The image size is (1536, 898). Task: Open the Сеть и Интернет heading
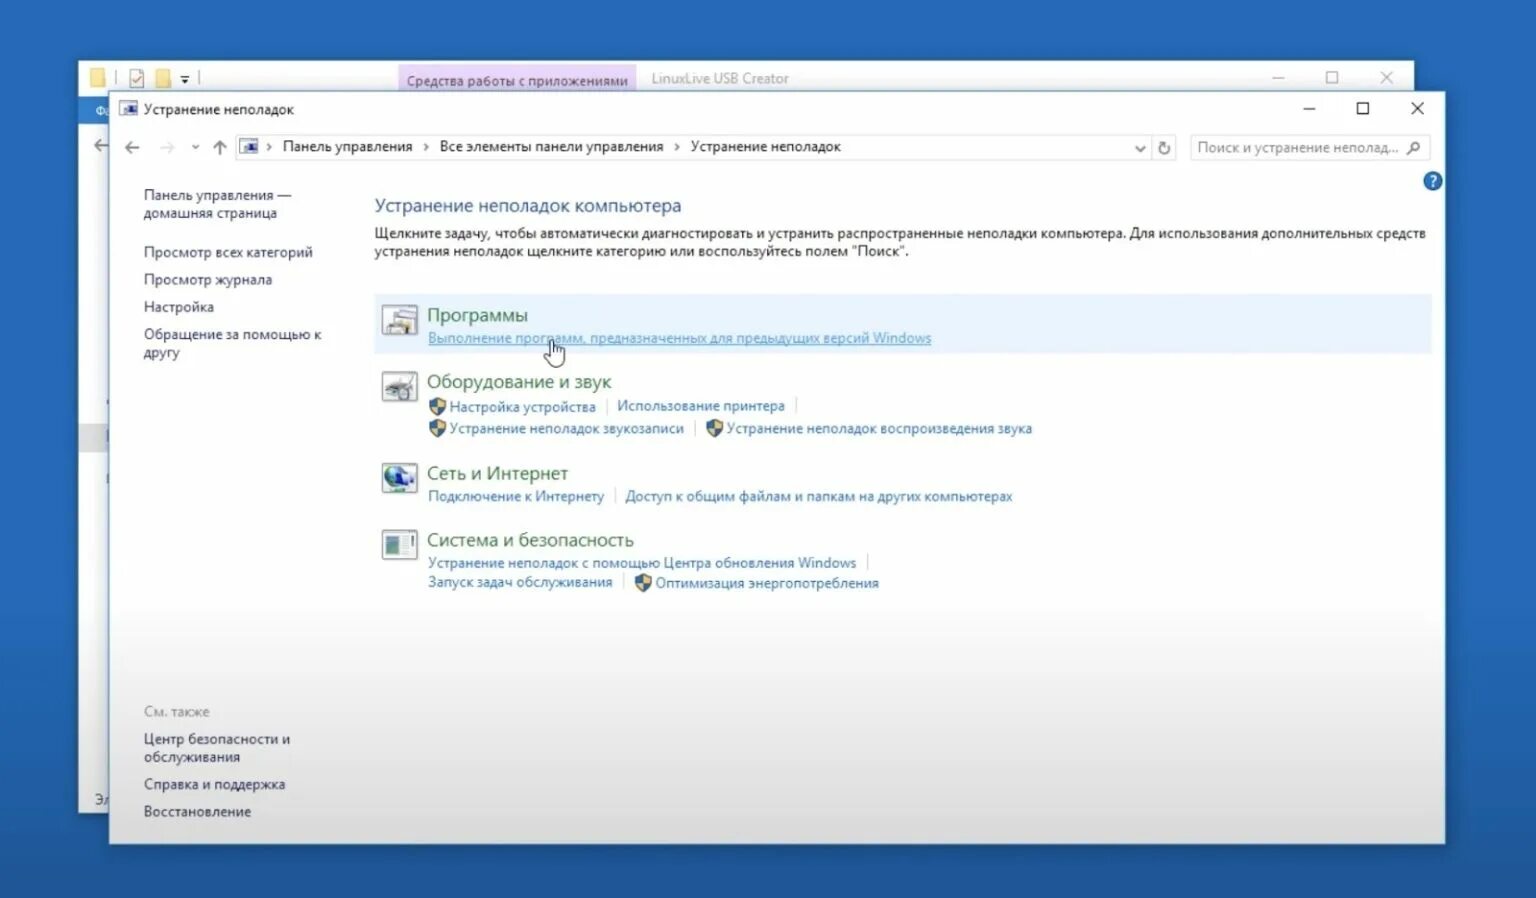(x=497, y=474)
